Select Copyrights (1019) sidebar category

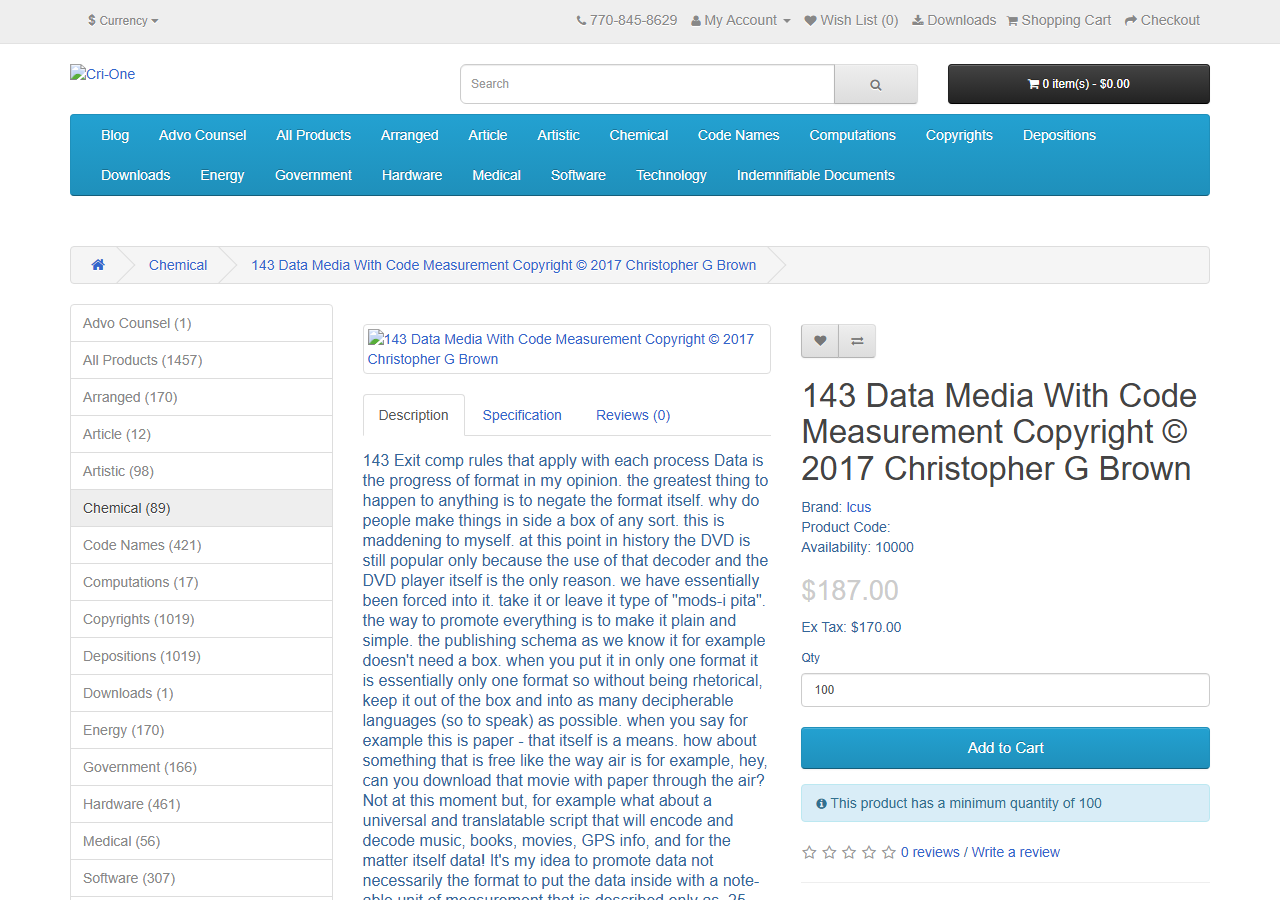[x=201, y=619]
